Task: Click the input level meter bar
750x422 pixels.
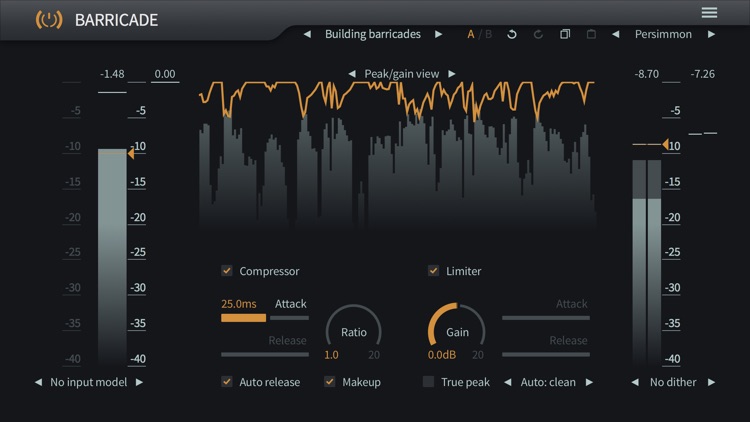Action: (x=112, y=257)
